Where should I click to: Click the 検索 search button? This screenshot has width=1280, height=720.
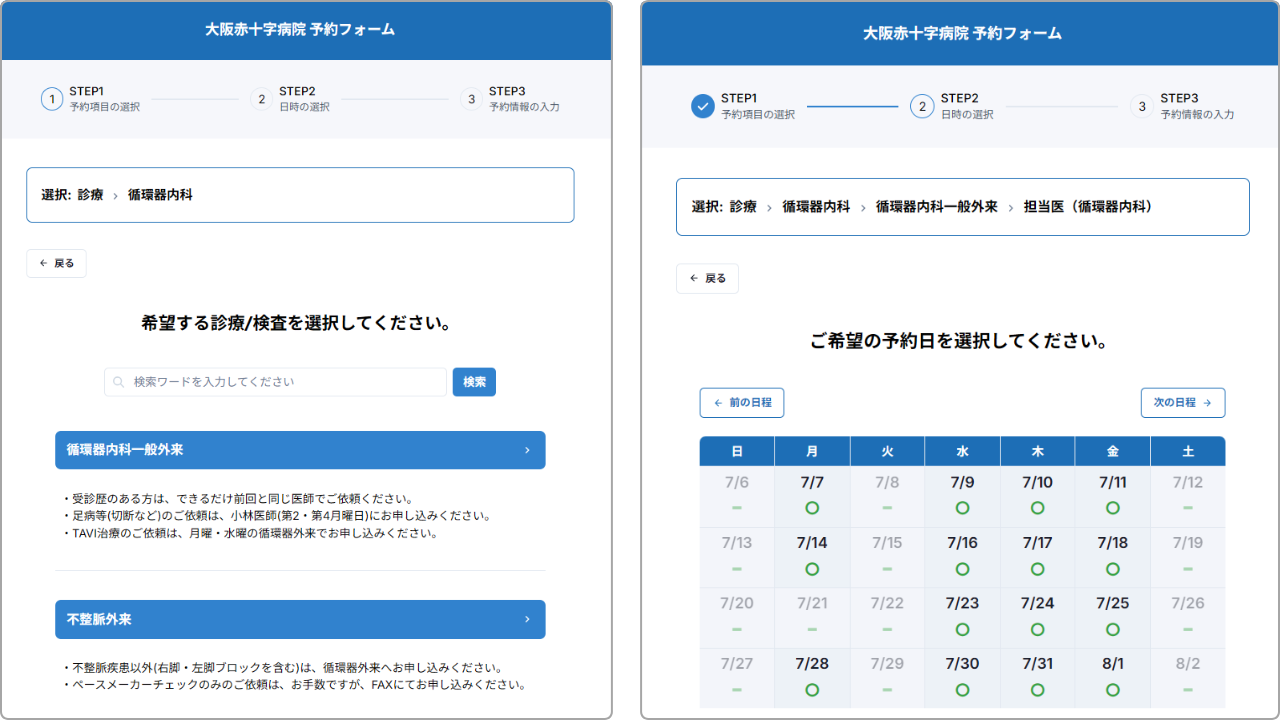(x=474, y=382)
